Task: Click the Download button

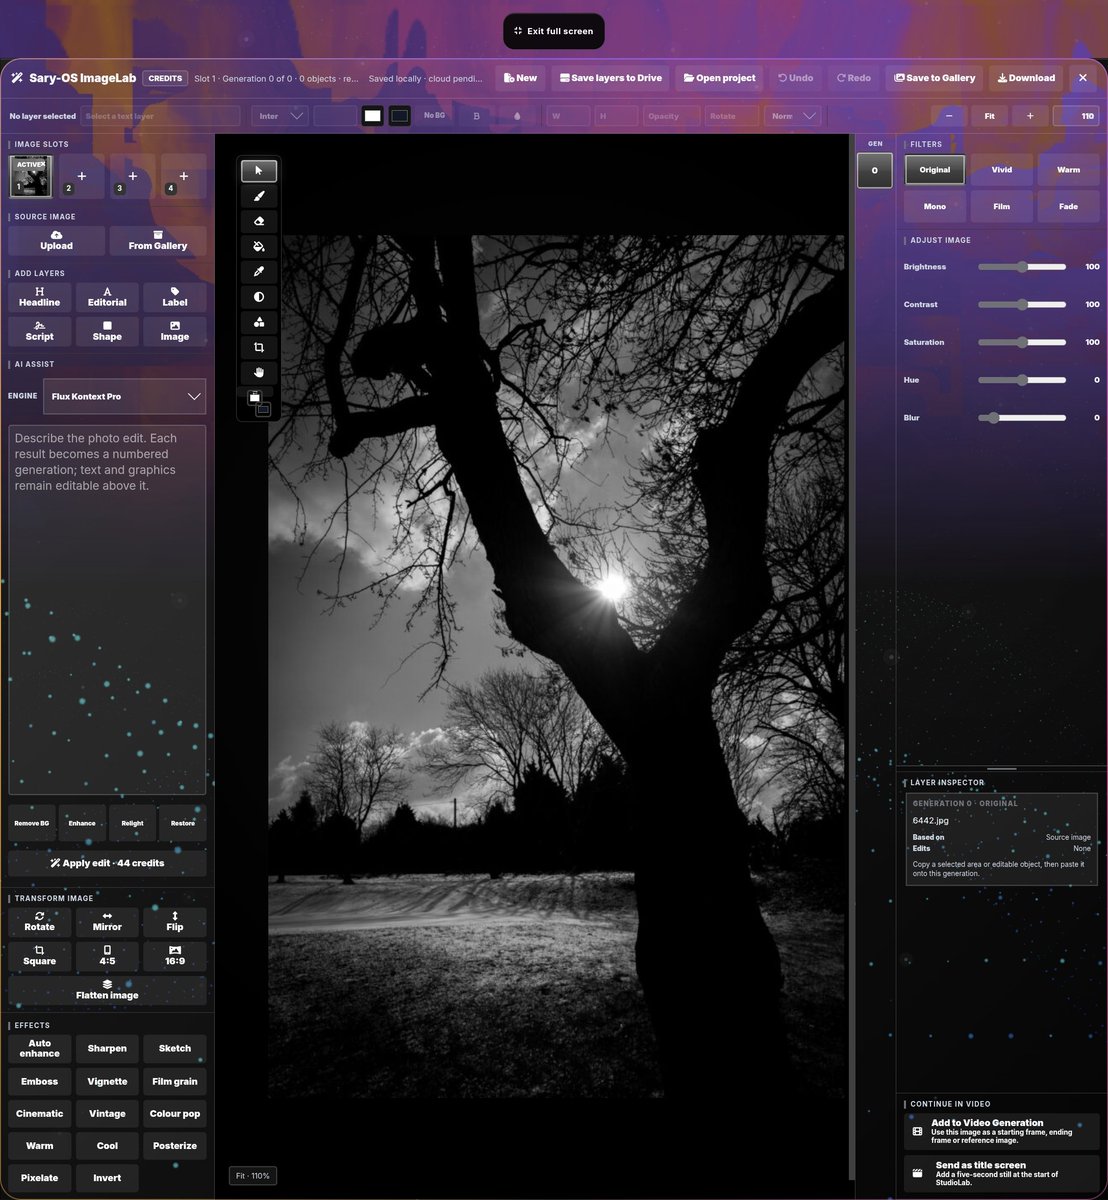Action: pyautogui.click(x=1026, y=78)
